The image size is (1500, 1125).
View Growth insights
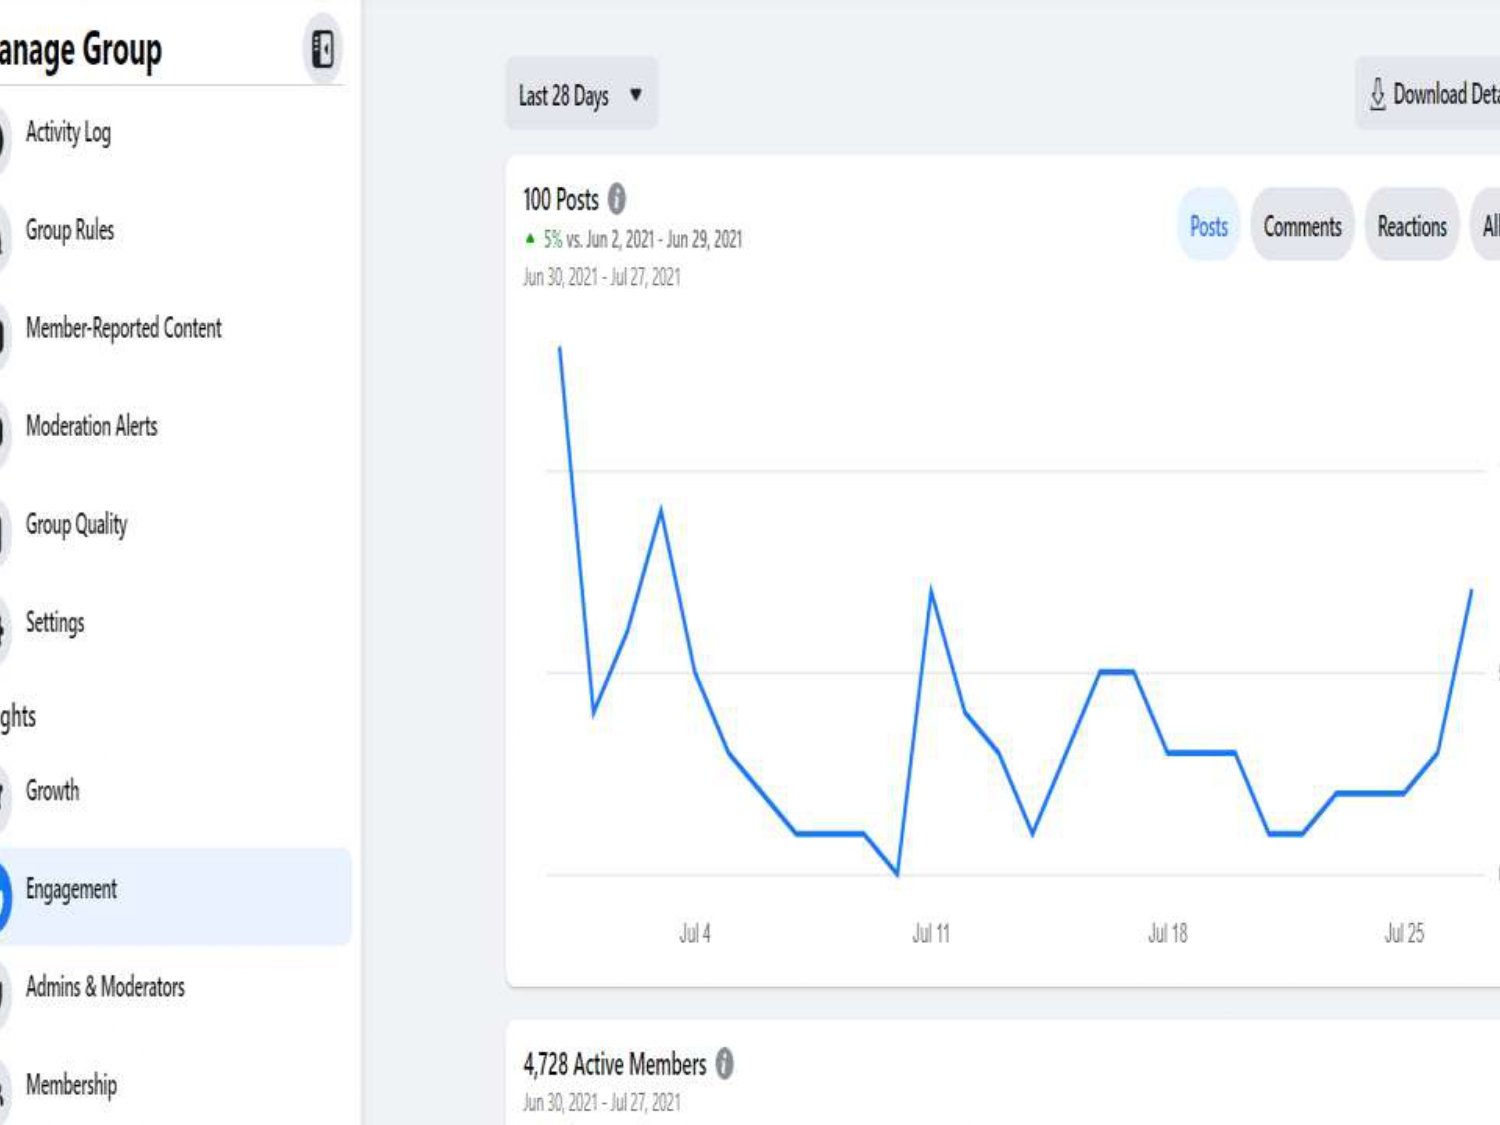click(52, 790)
